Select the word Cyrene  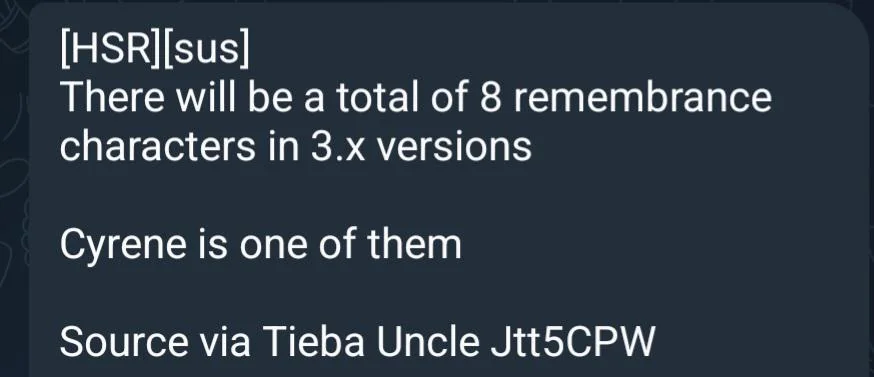click(x=123, y=245)
